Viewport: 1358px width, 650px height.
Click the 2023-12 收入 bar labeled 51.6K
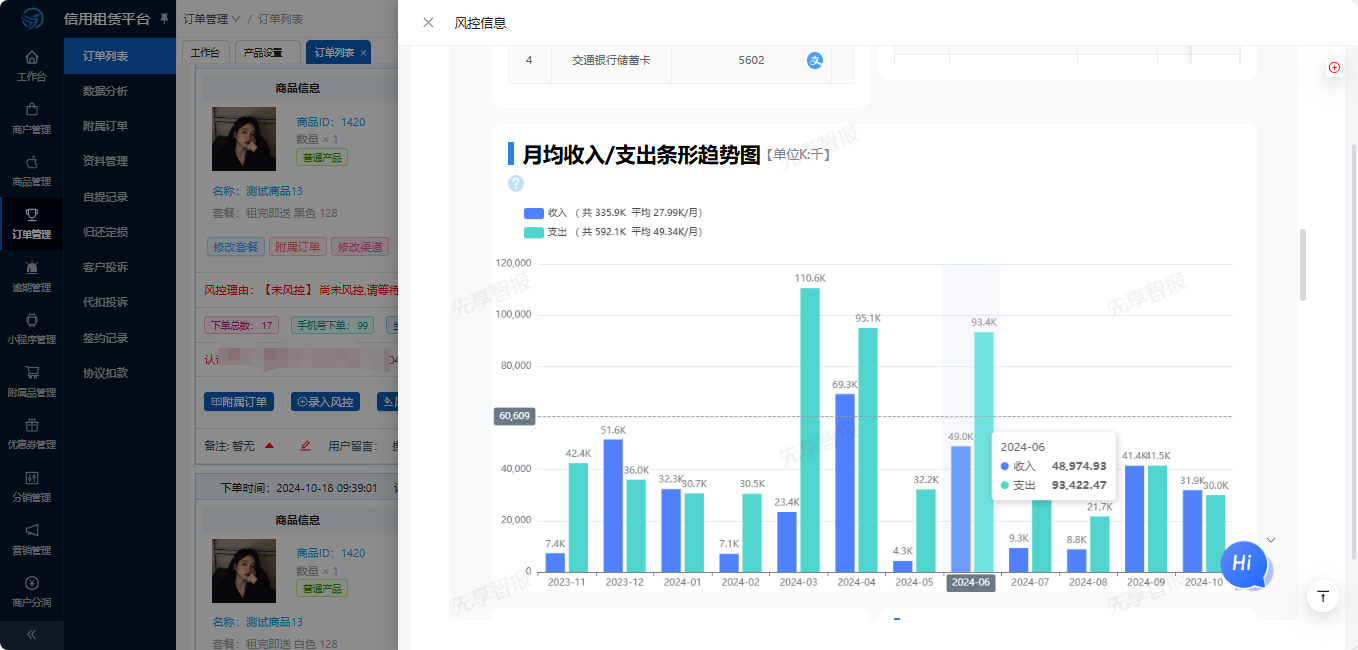(x=613, y=506)
